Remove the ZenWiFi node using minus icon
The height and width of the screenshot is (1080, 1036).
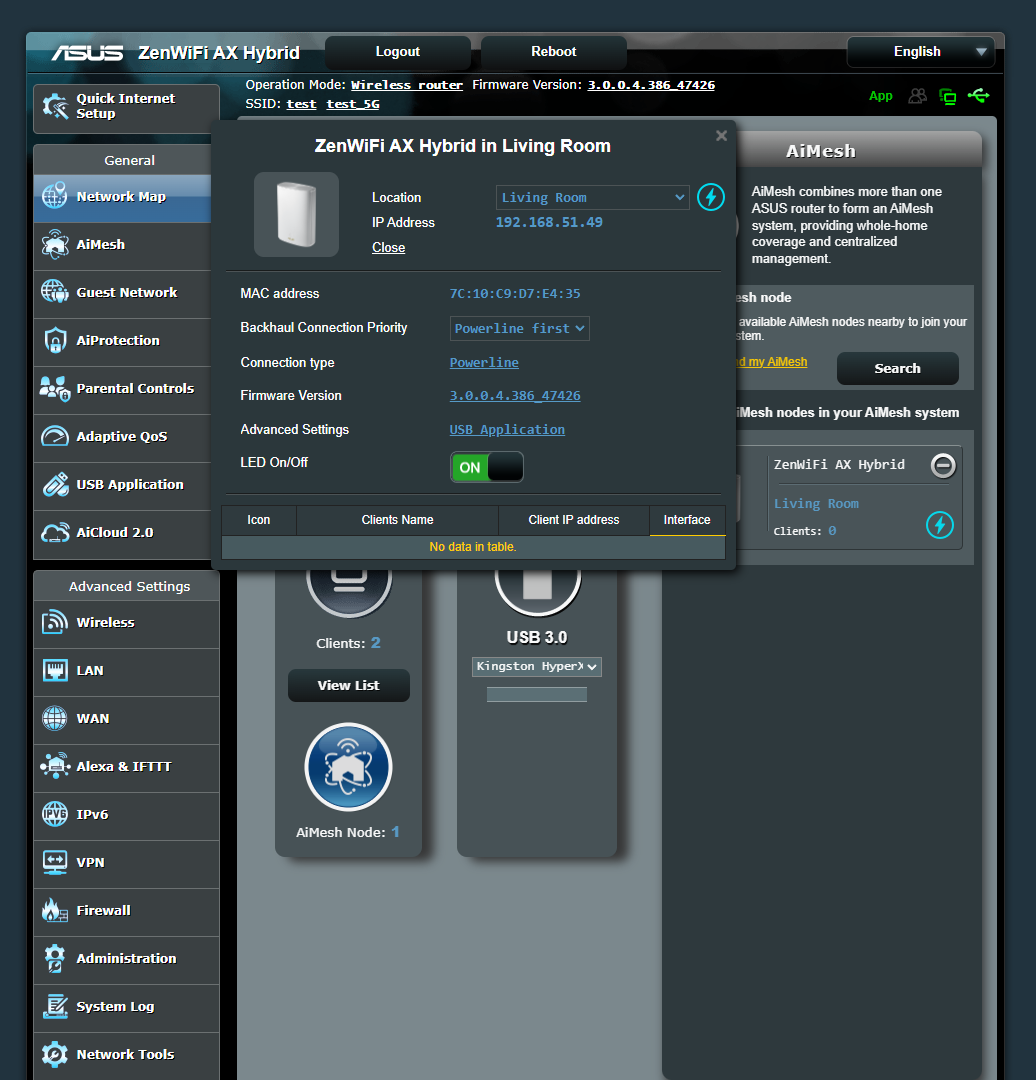click(x=942, y=465)
